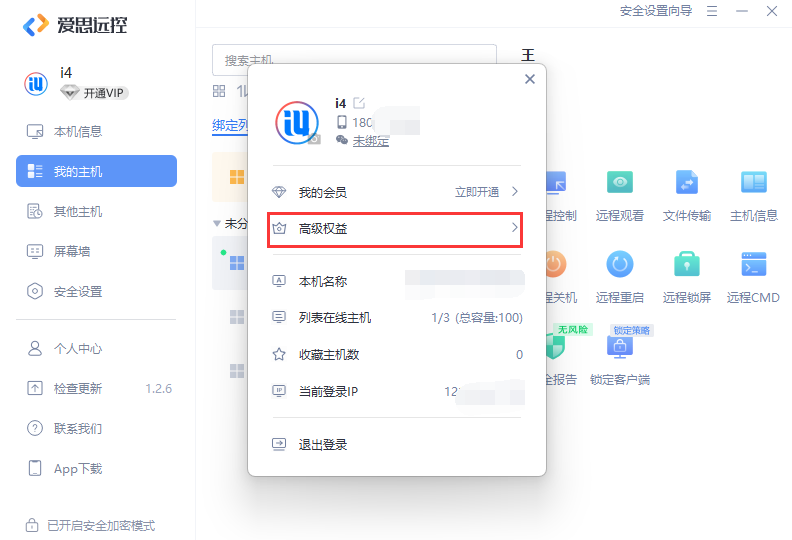Open the hamburger menu in the title bar
Viewport: 792px width, 540px height.
point(712,11)
